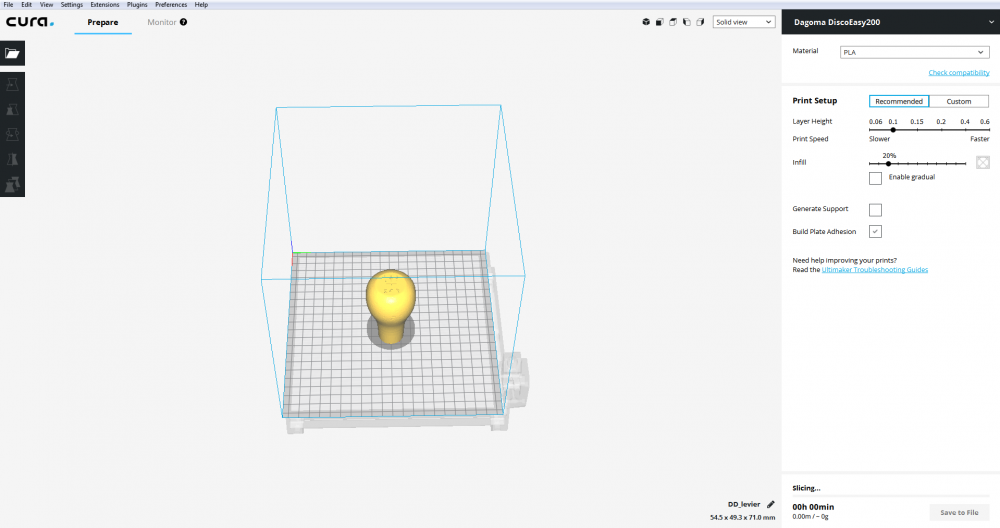Viewport: 1000px width, 528px height.
Task: Open file using folder icon
Action: pos(12,54)
